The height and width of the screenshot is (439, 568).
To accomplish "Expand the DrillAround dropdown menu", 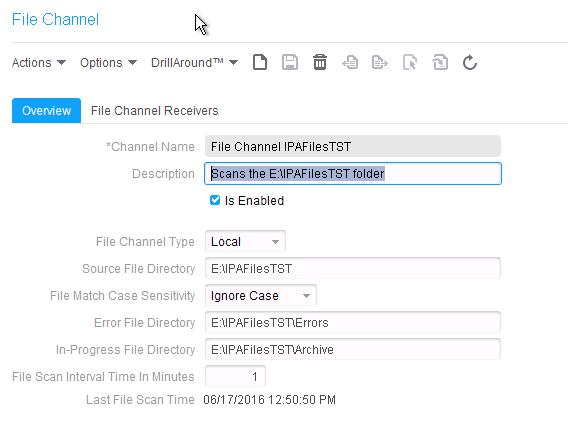I will pos(194,63).
